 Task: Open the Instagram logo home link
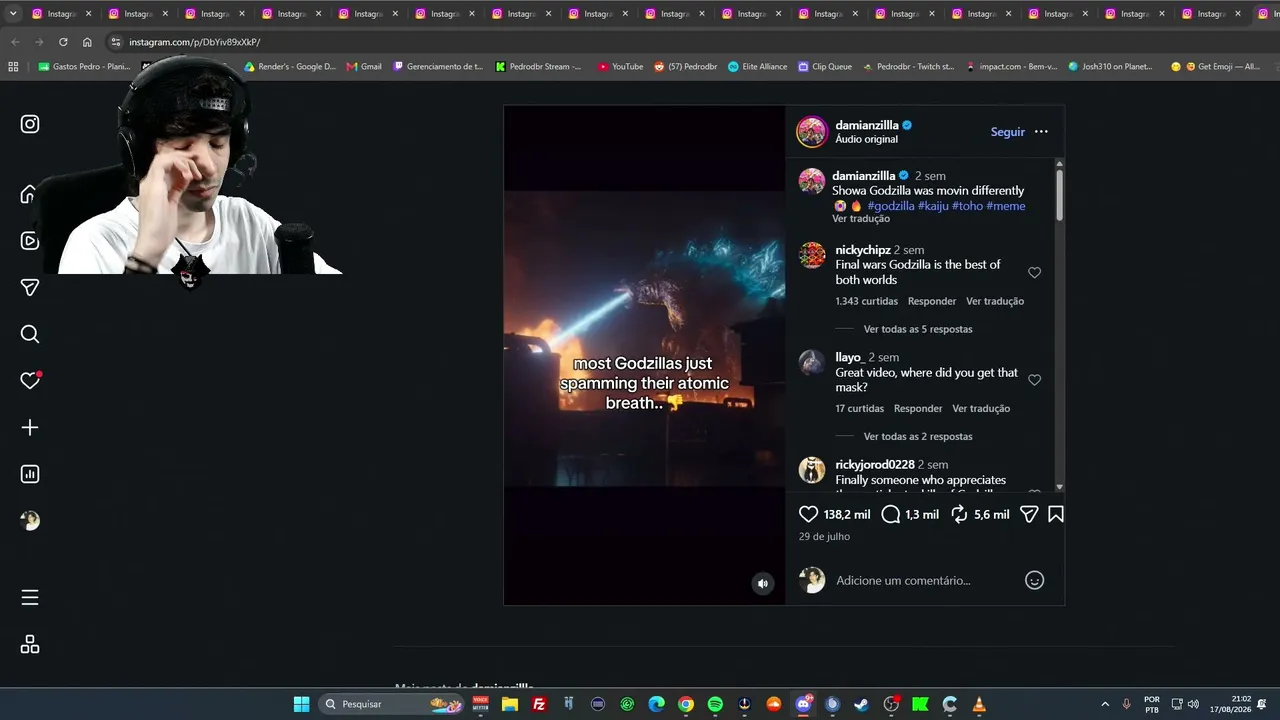point(30,124)
